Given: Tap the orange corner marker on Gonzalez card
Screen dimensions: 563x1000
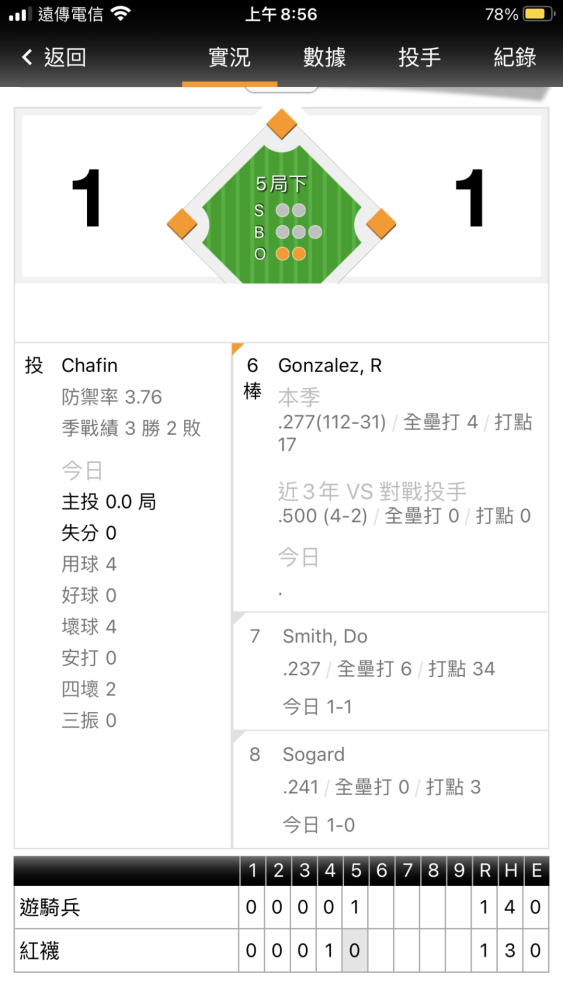Looking at the screenshot, I should (x=238, y=348).
